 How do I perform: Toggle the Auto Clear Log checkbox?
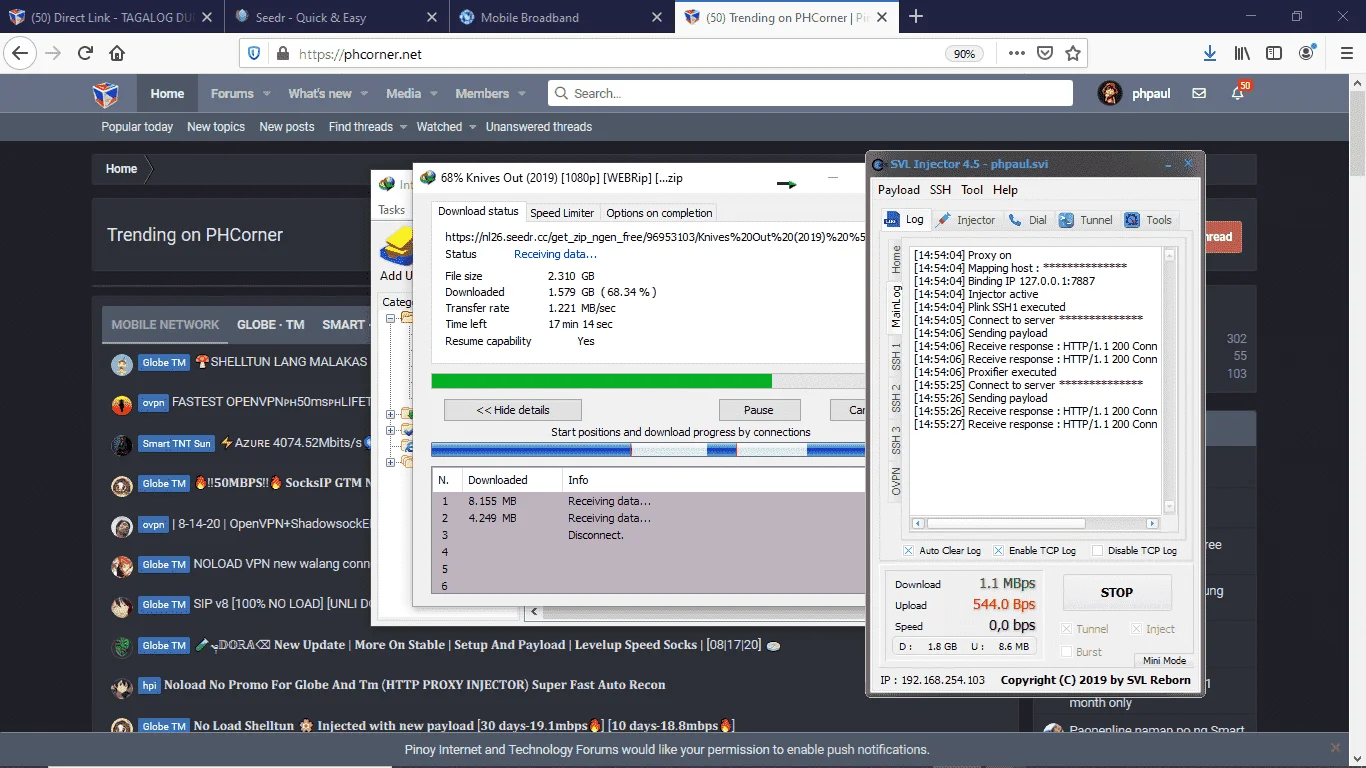(x=908, y=551)
